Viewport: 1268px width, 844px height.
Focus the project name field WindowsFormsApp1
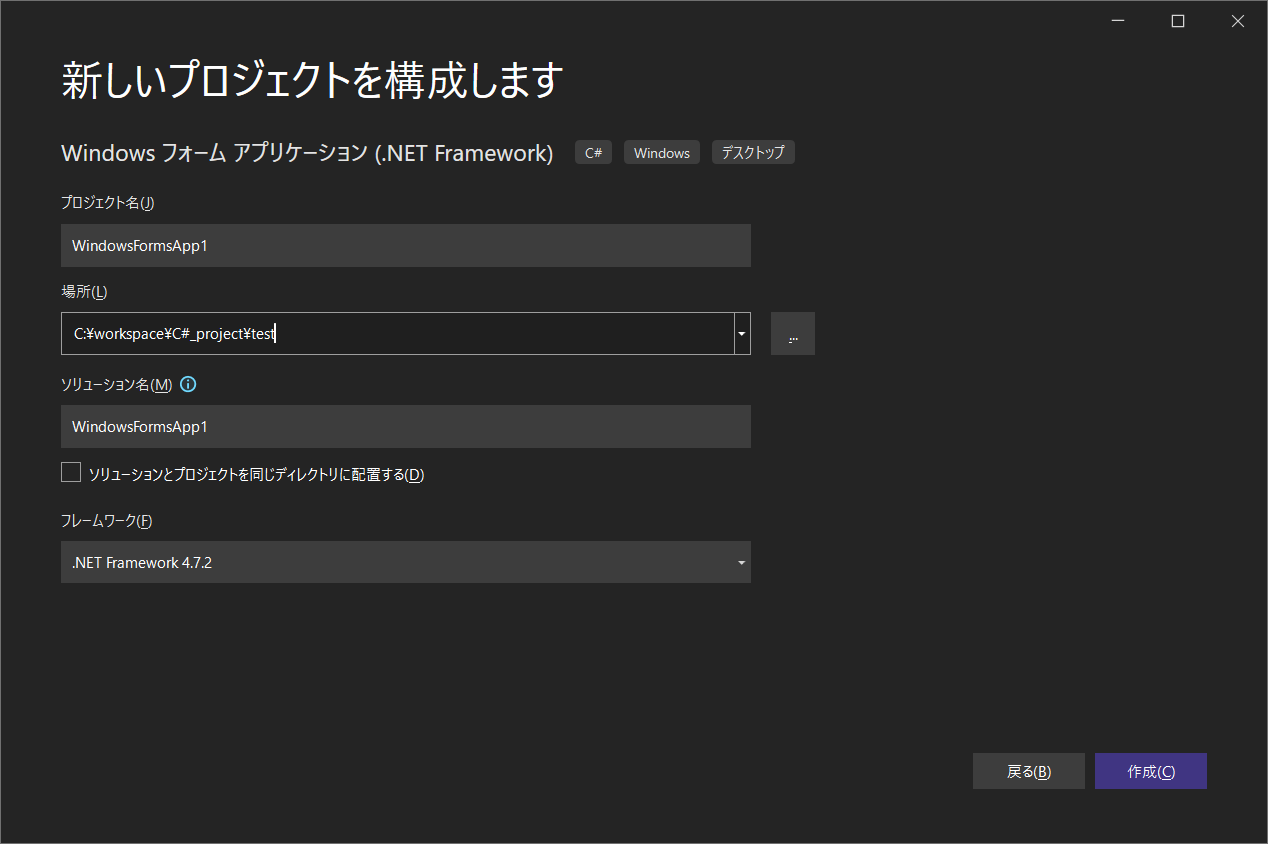406,245
